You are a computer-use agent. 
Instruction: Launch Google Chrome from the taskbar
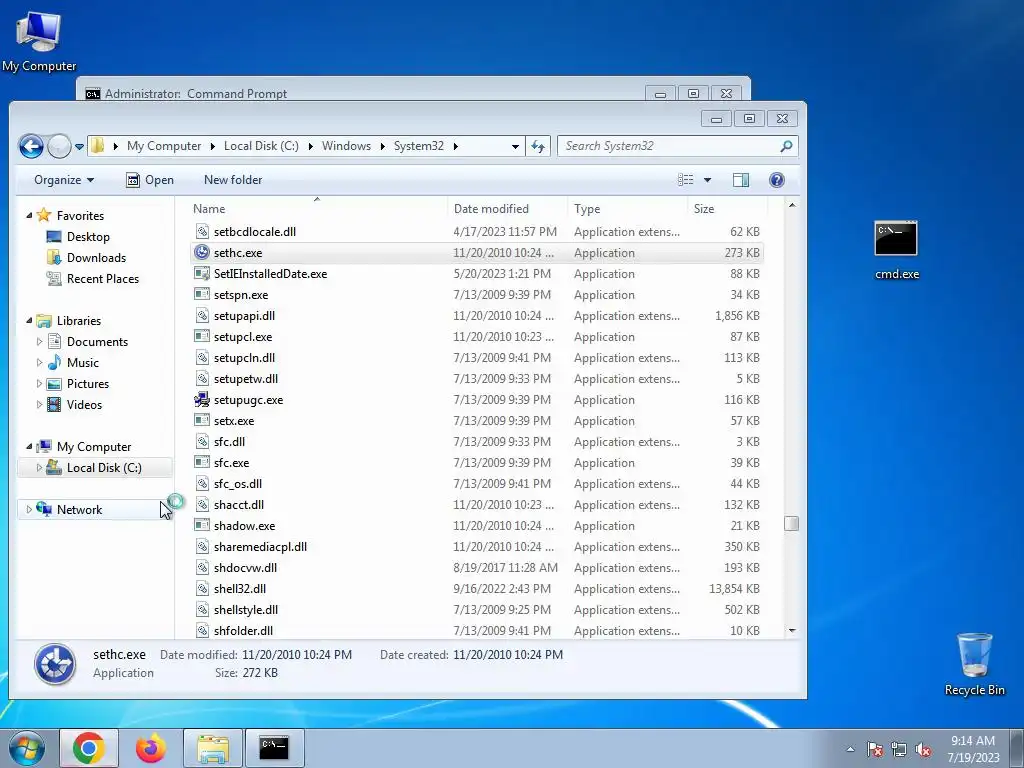coord(89,748)
